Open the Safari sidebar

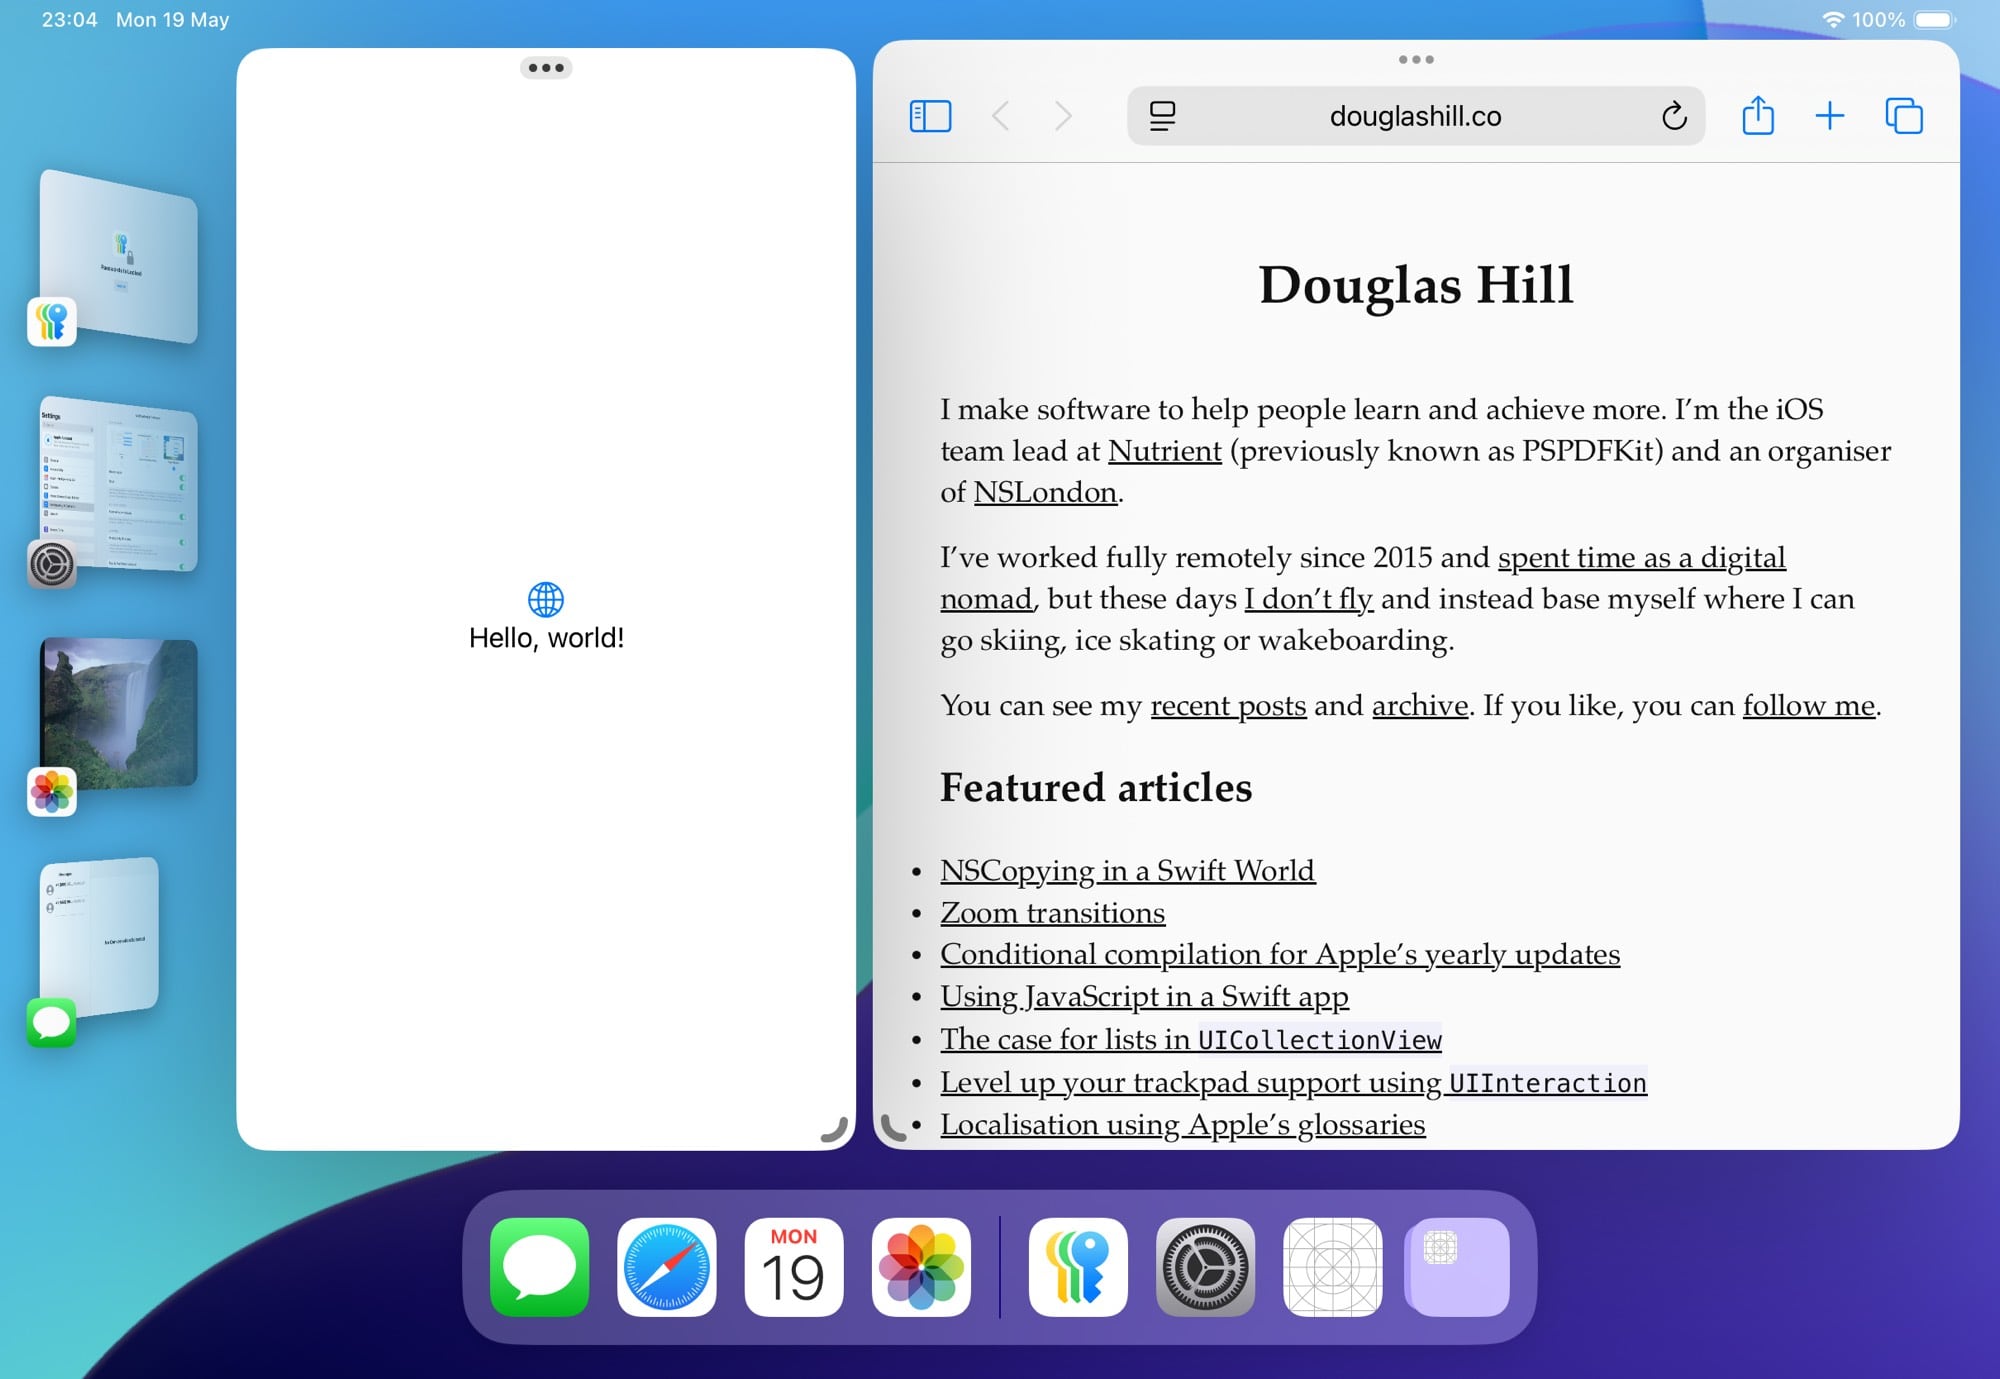tap(928, 115)
